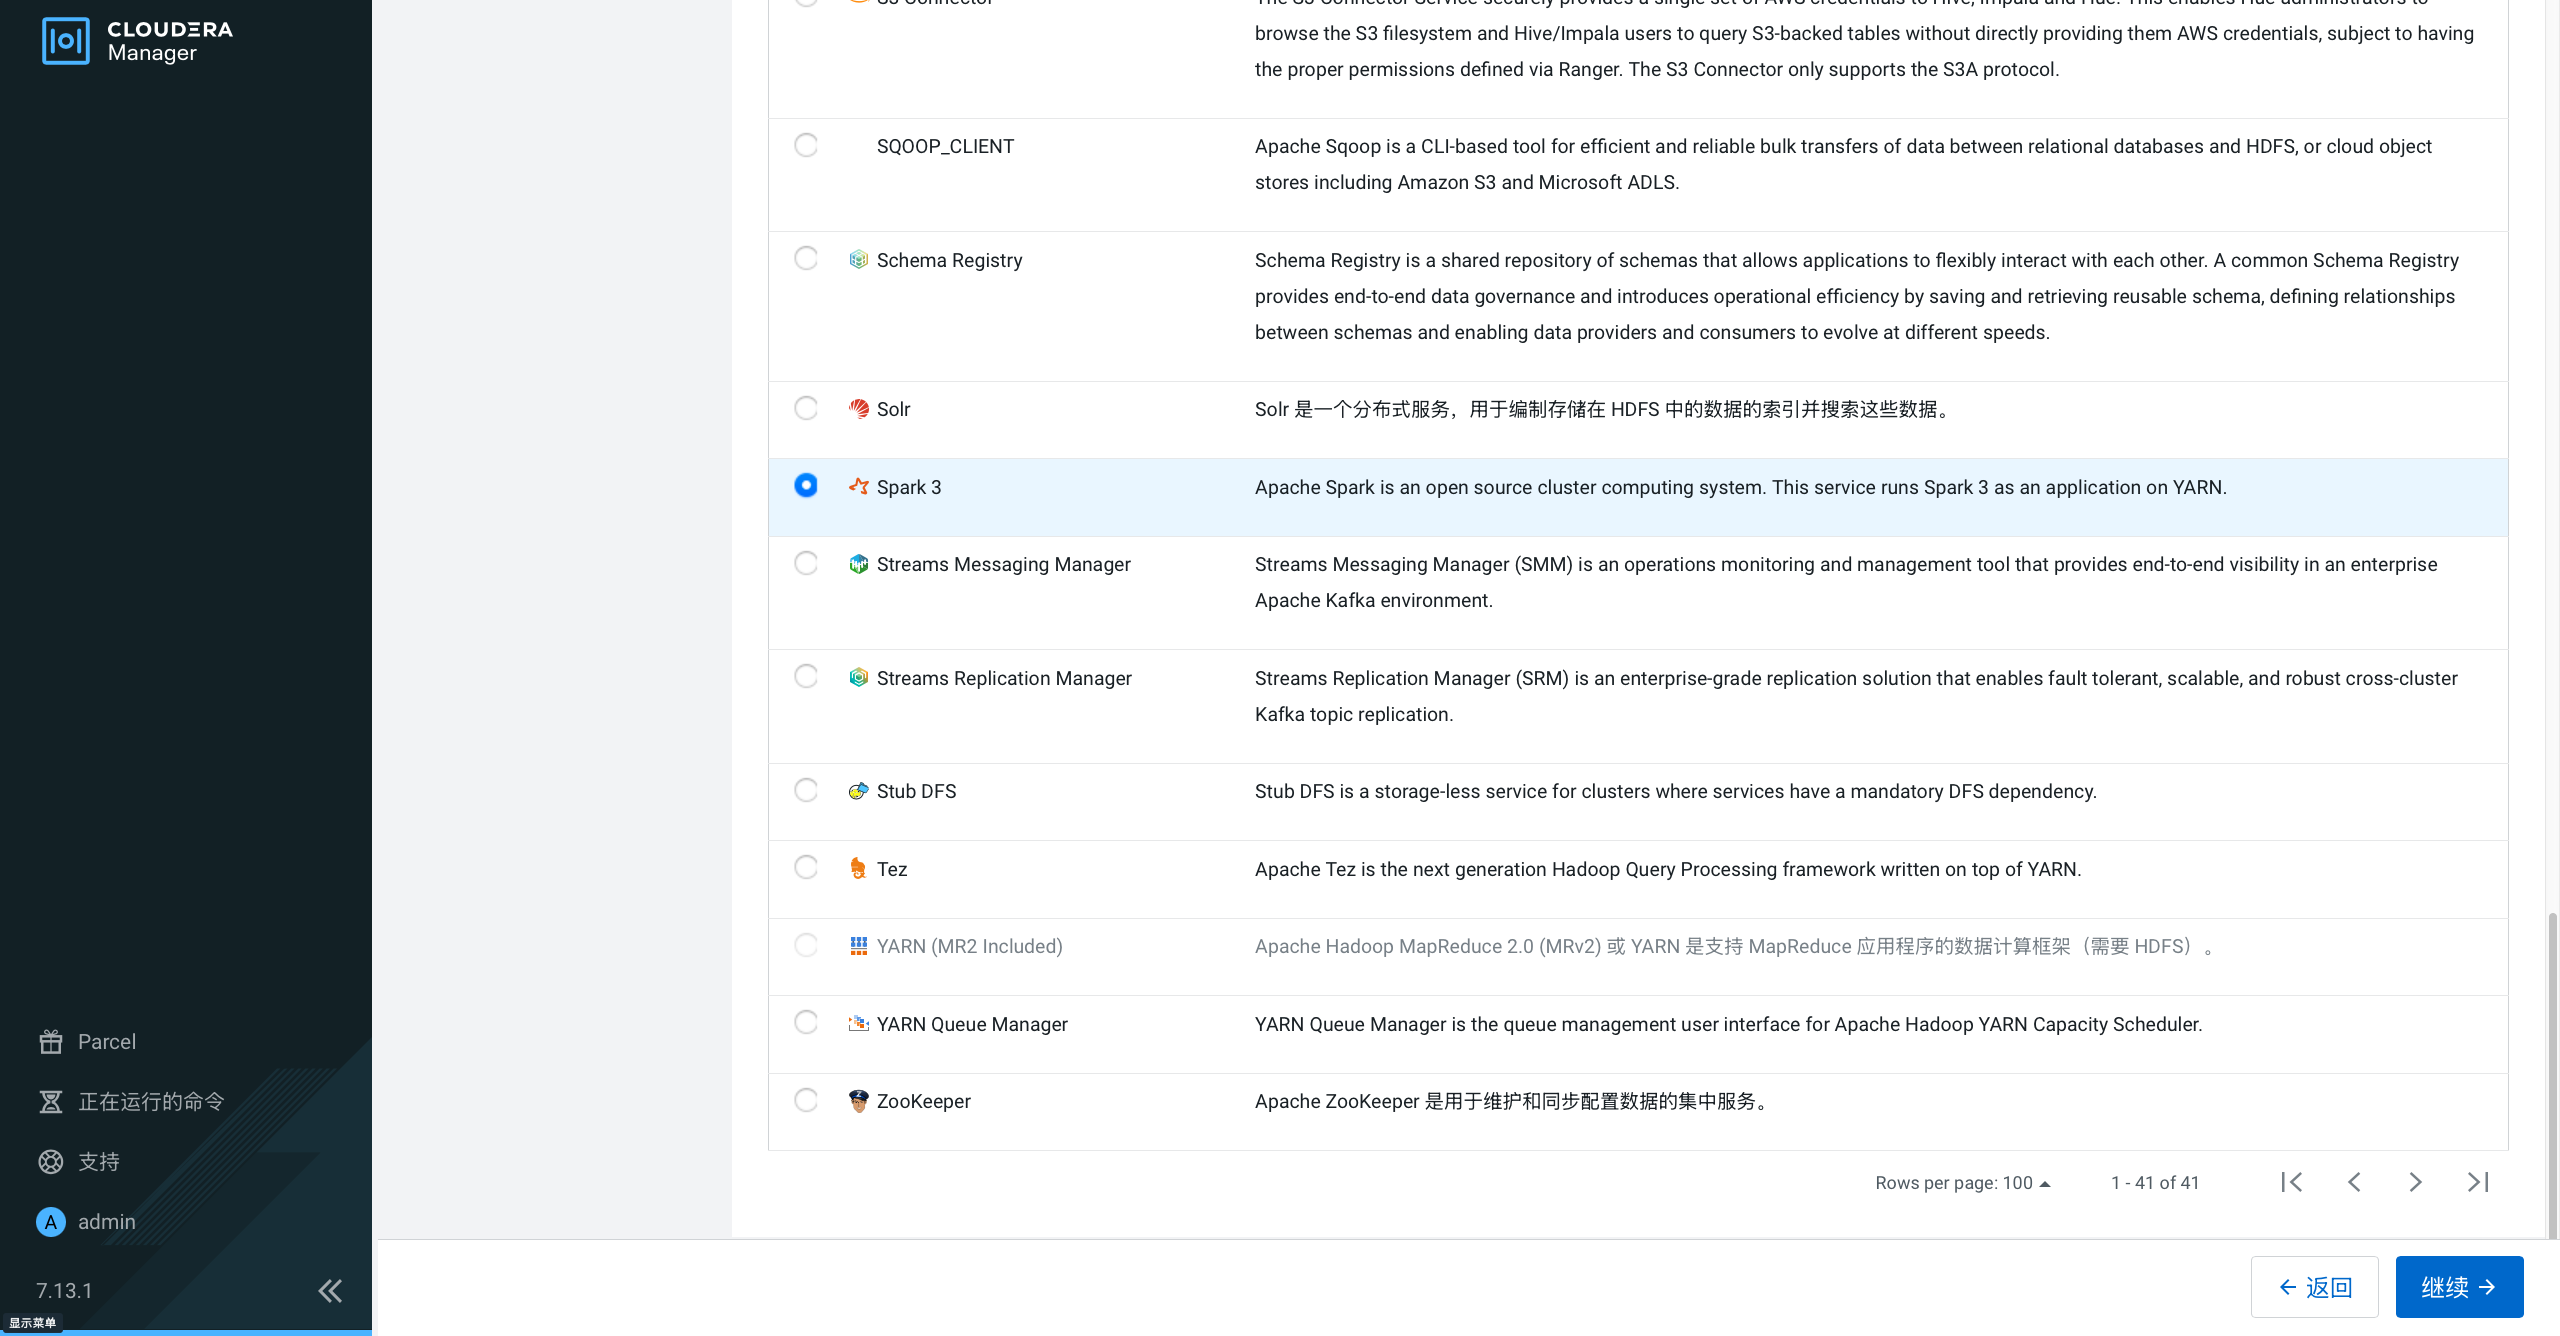Image resolution: width=2560 pixels, height=1336 pixels.
Task: Click the blue Continue button
Action: pos(2459,1287)
